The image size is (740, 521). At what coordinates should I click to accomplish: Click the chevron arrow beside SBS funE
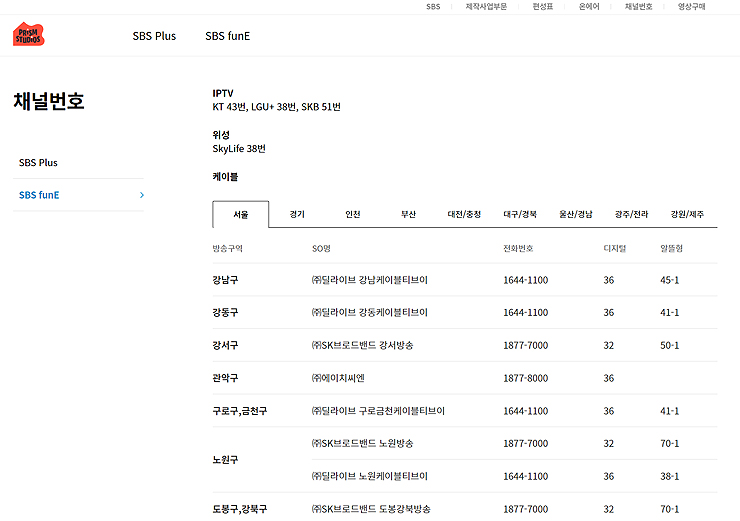(x=142, y=195)
